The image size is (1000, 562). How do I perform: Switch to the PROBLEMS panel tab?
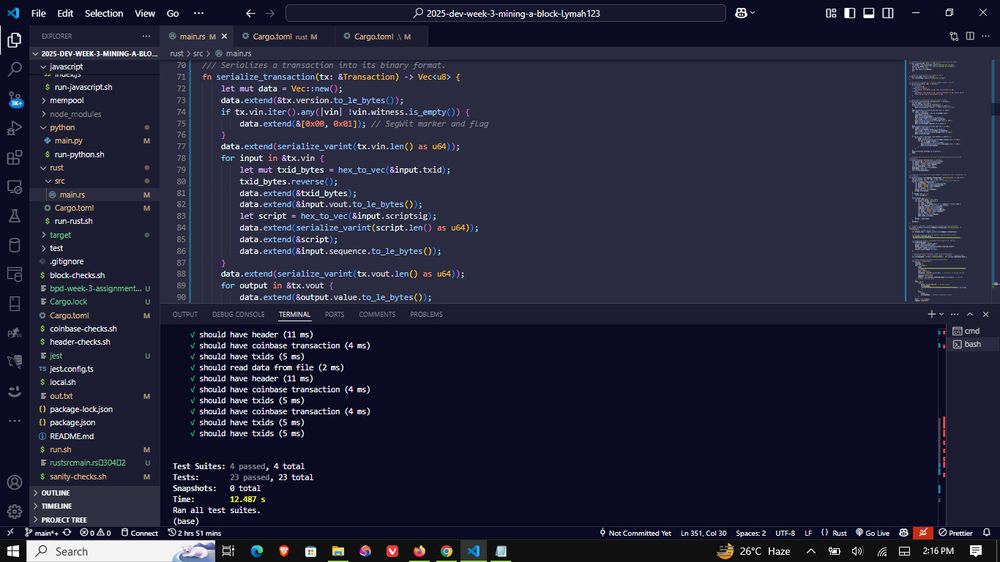426,314
